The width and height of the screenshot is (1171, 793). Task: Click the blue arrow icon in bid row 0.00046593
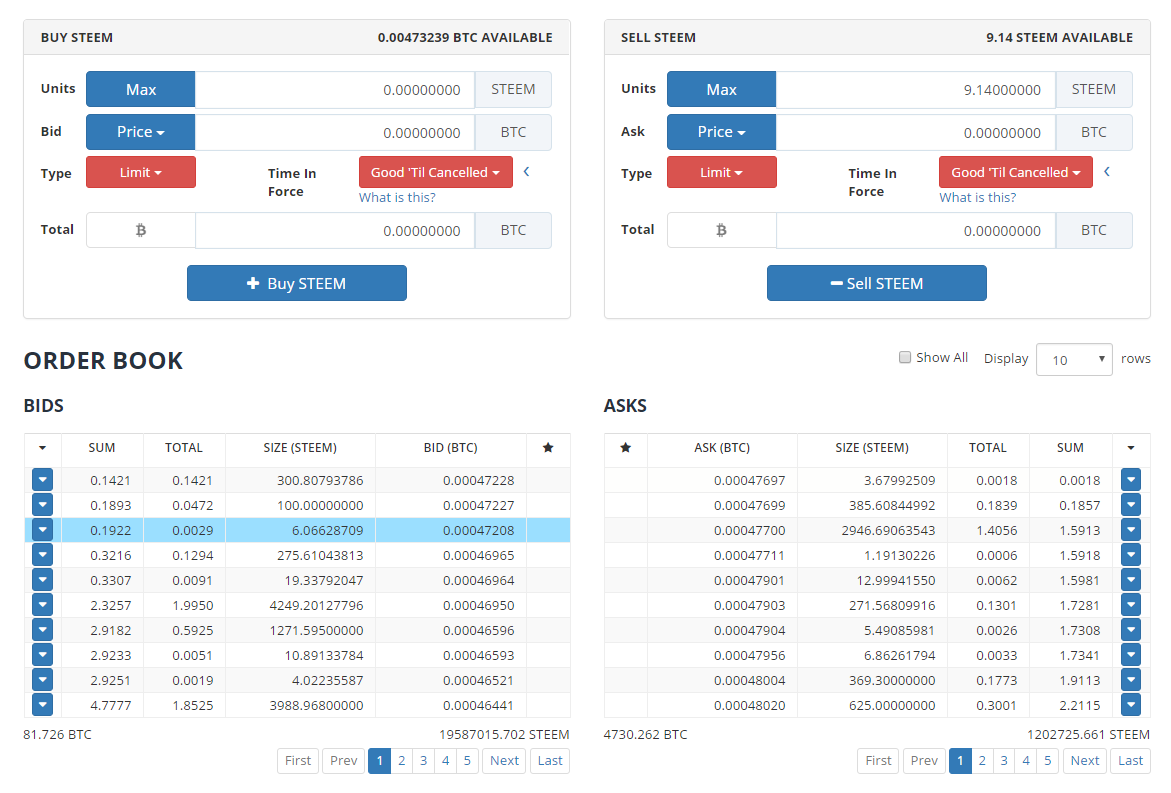43,655
